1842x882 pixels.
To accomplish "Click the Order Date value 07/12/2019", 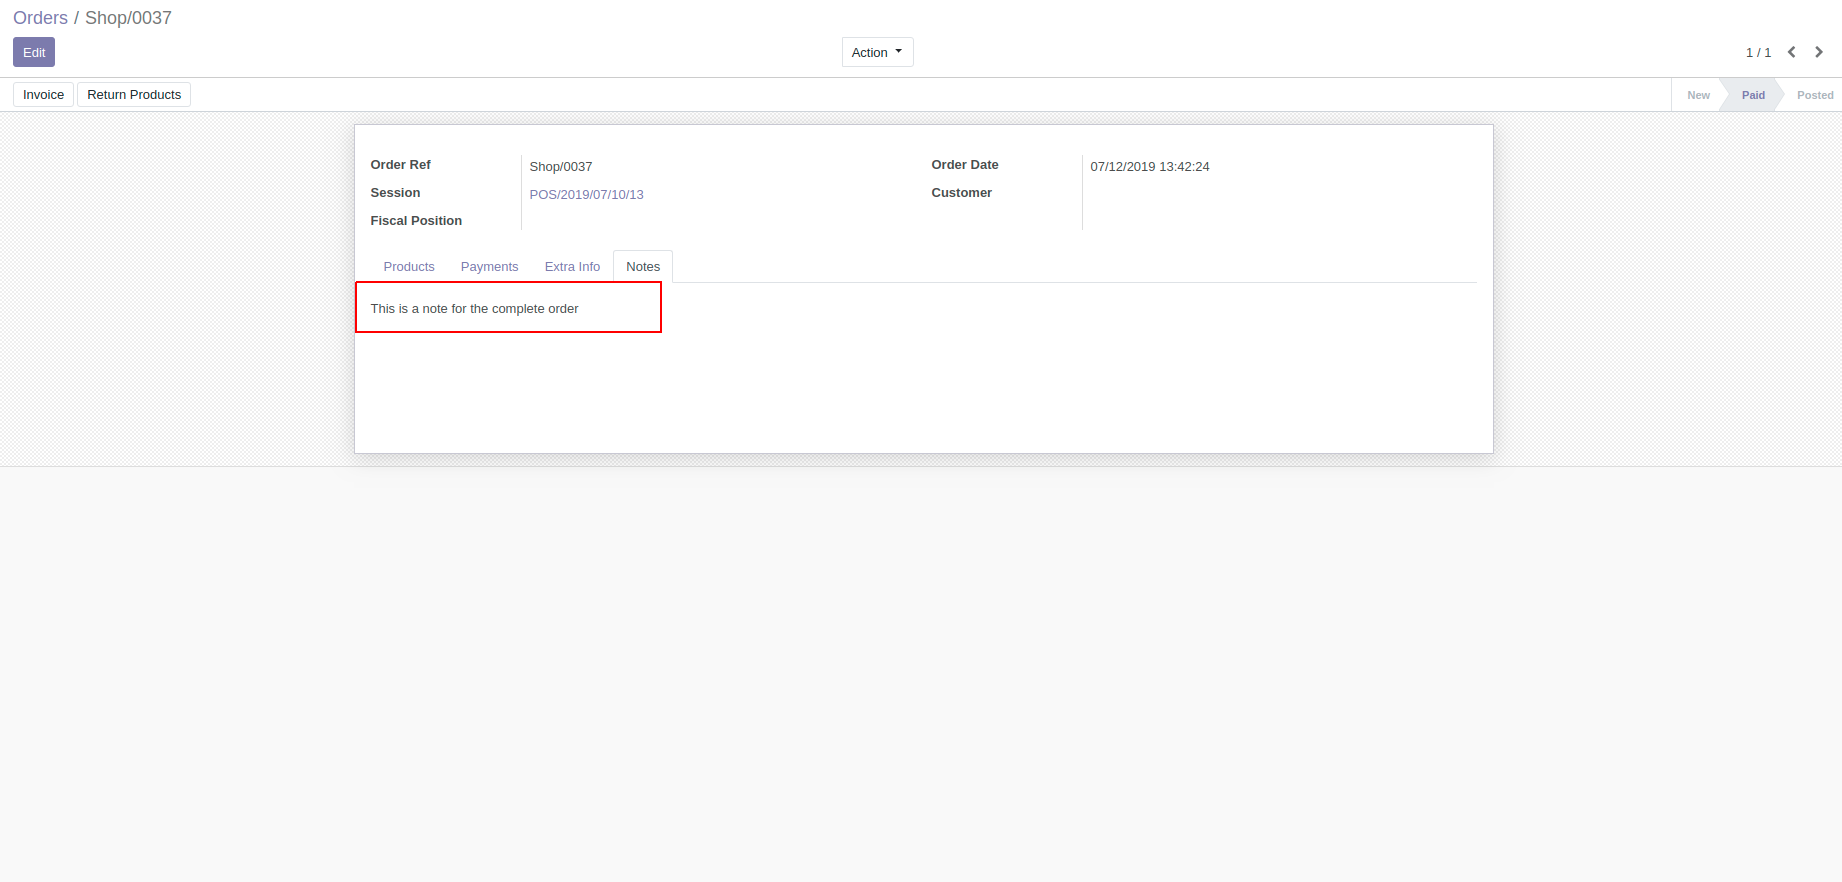I will [1149, 167].
